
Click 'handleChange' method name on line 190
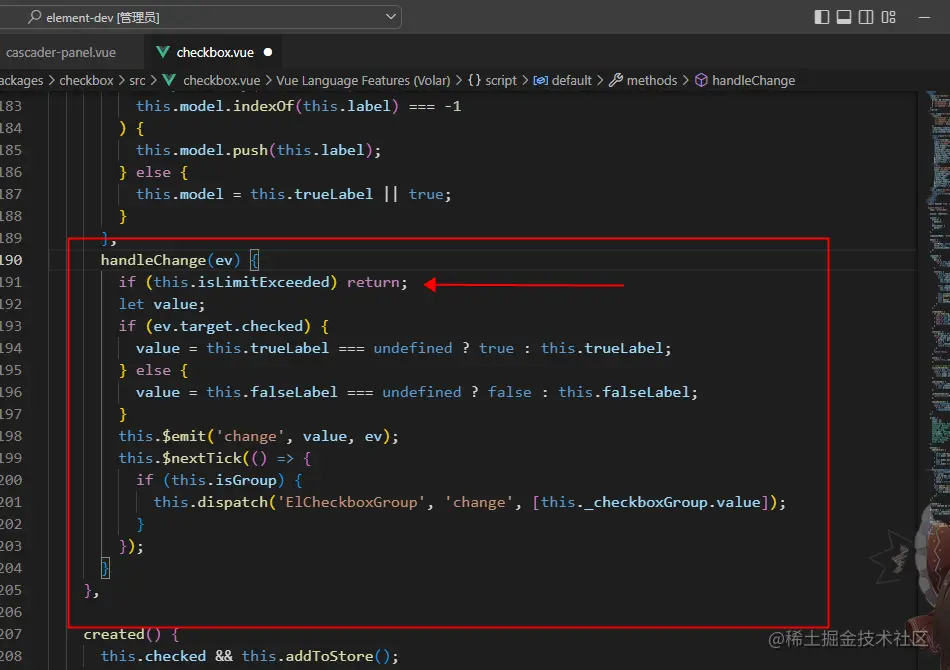(x=153, y=260)
